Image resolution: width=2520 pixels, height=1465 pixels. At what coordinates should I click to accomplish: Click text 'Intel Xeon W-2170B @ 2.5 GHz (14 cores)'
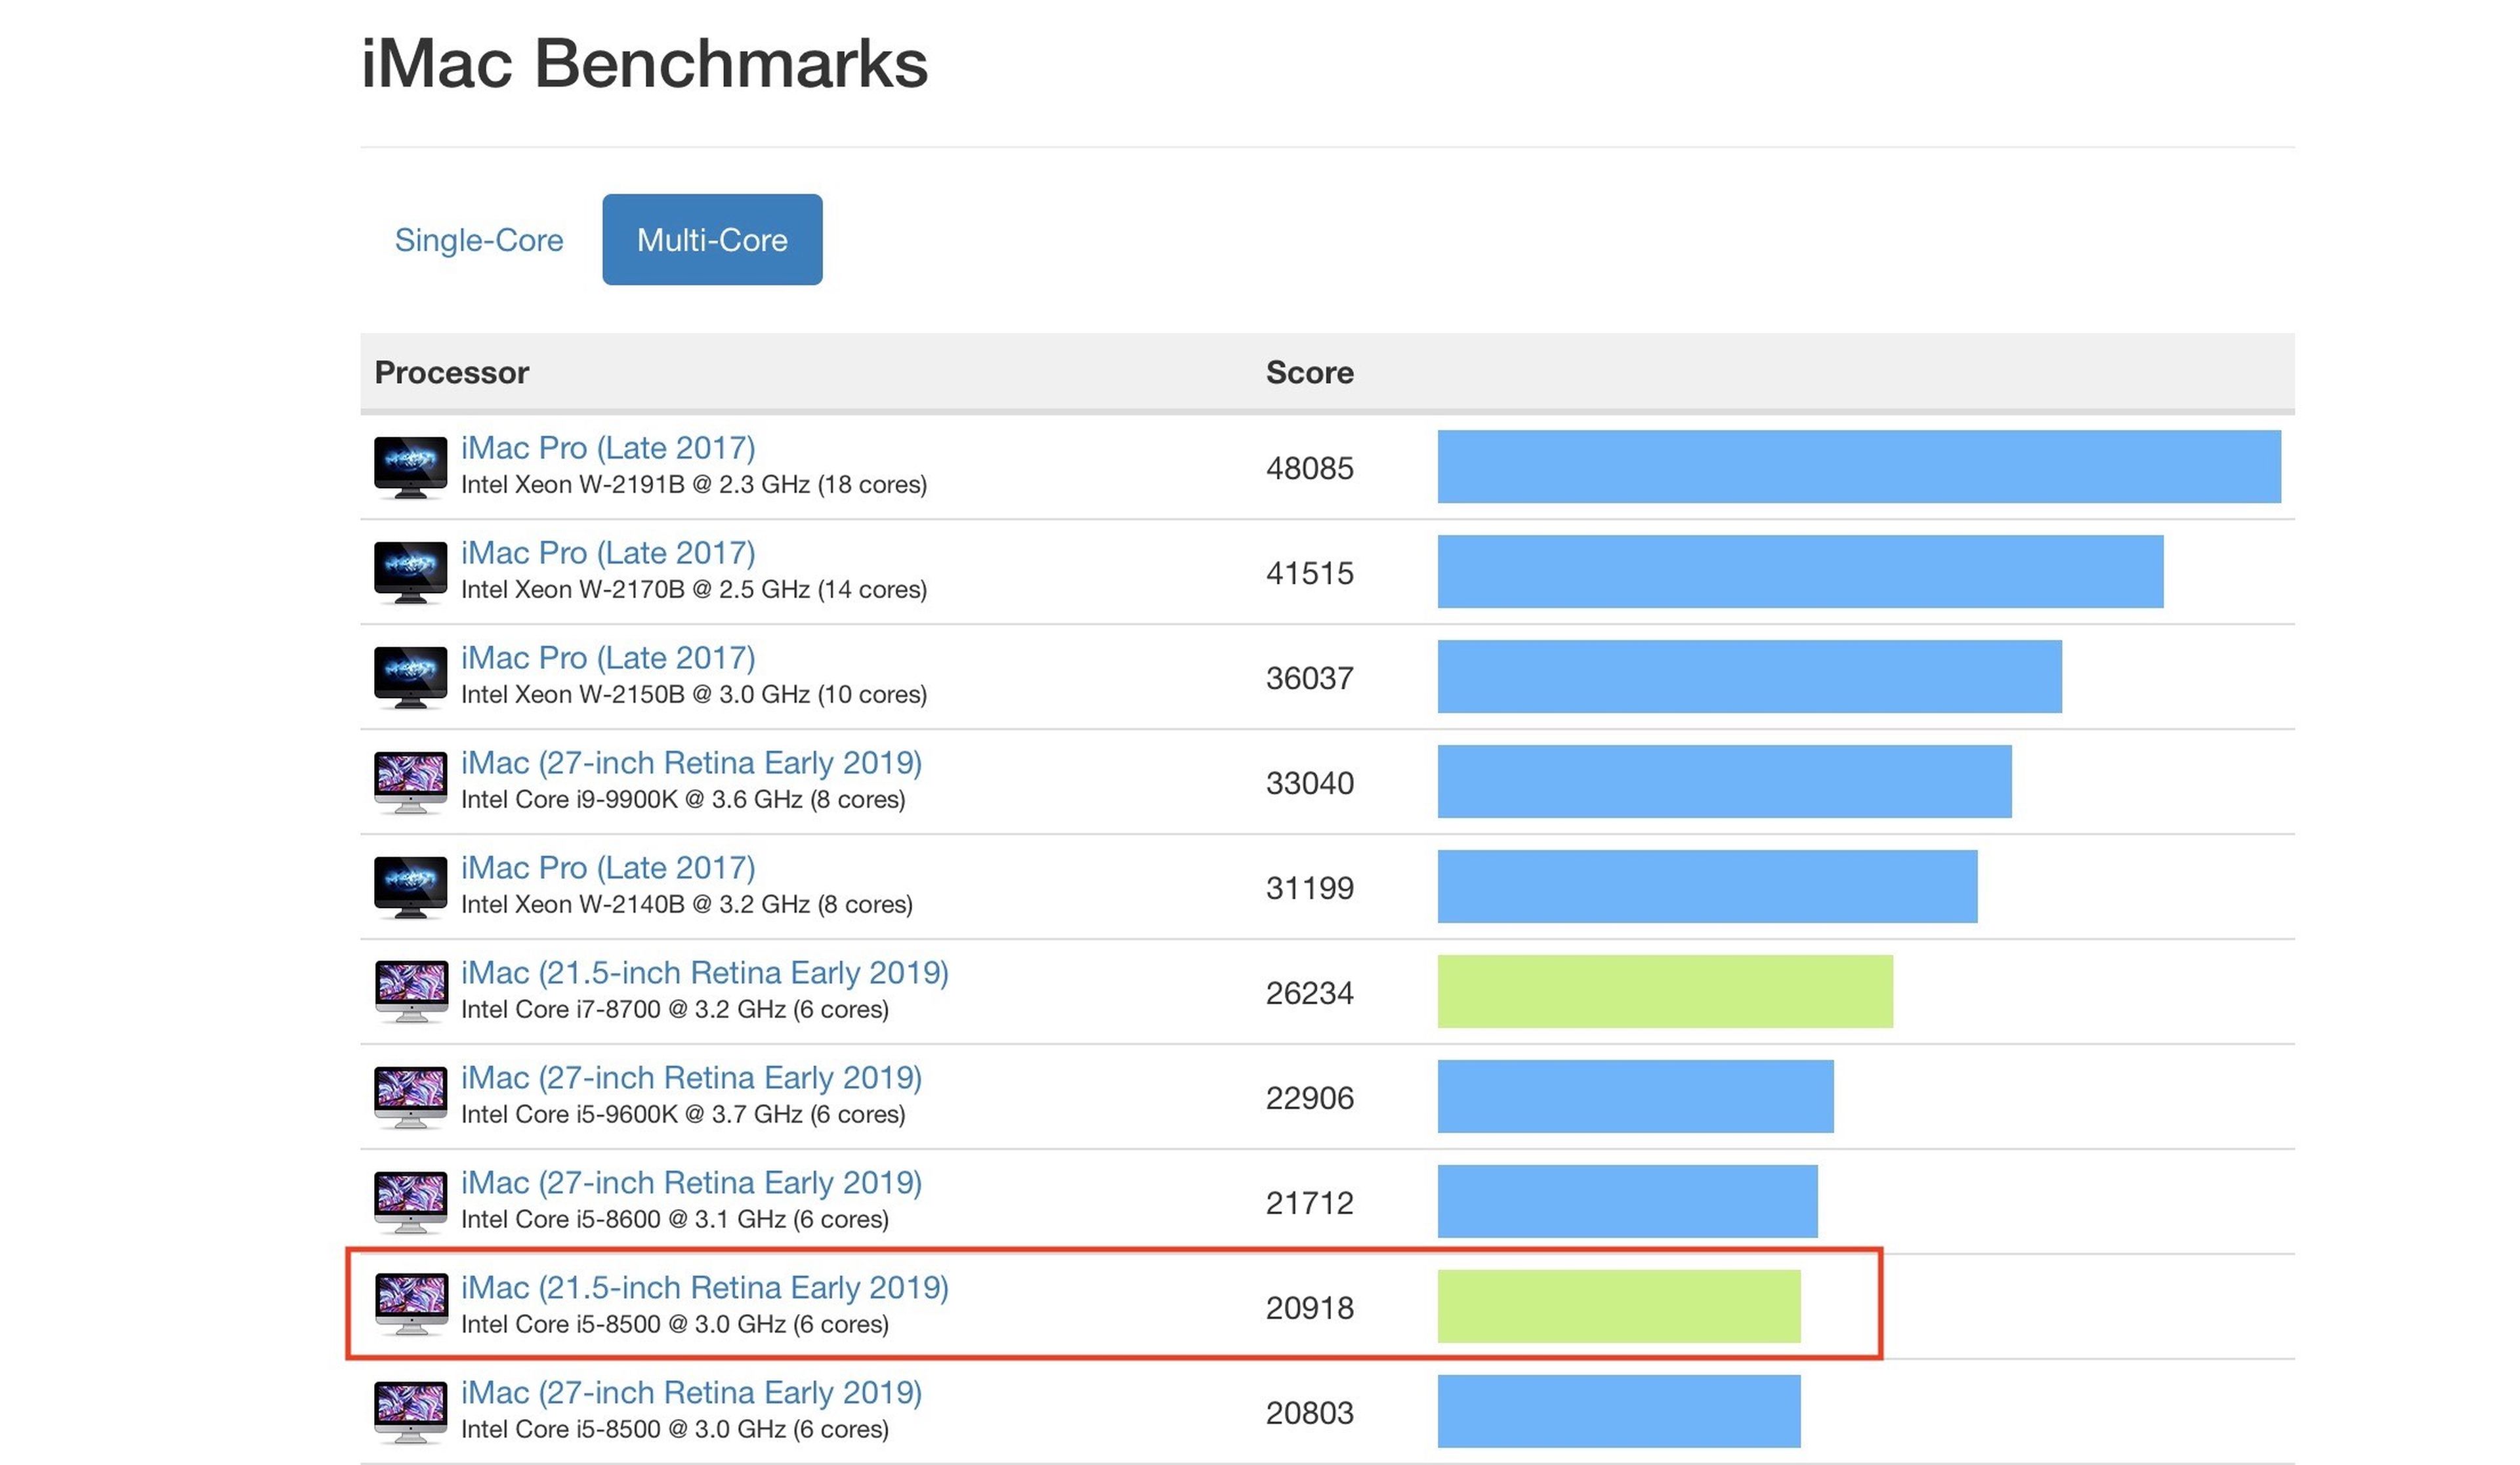pos(694,590)
